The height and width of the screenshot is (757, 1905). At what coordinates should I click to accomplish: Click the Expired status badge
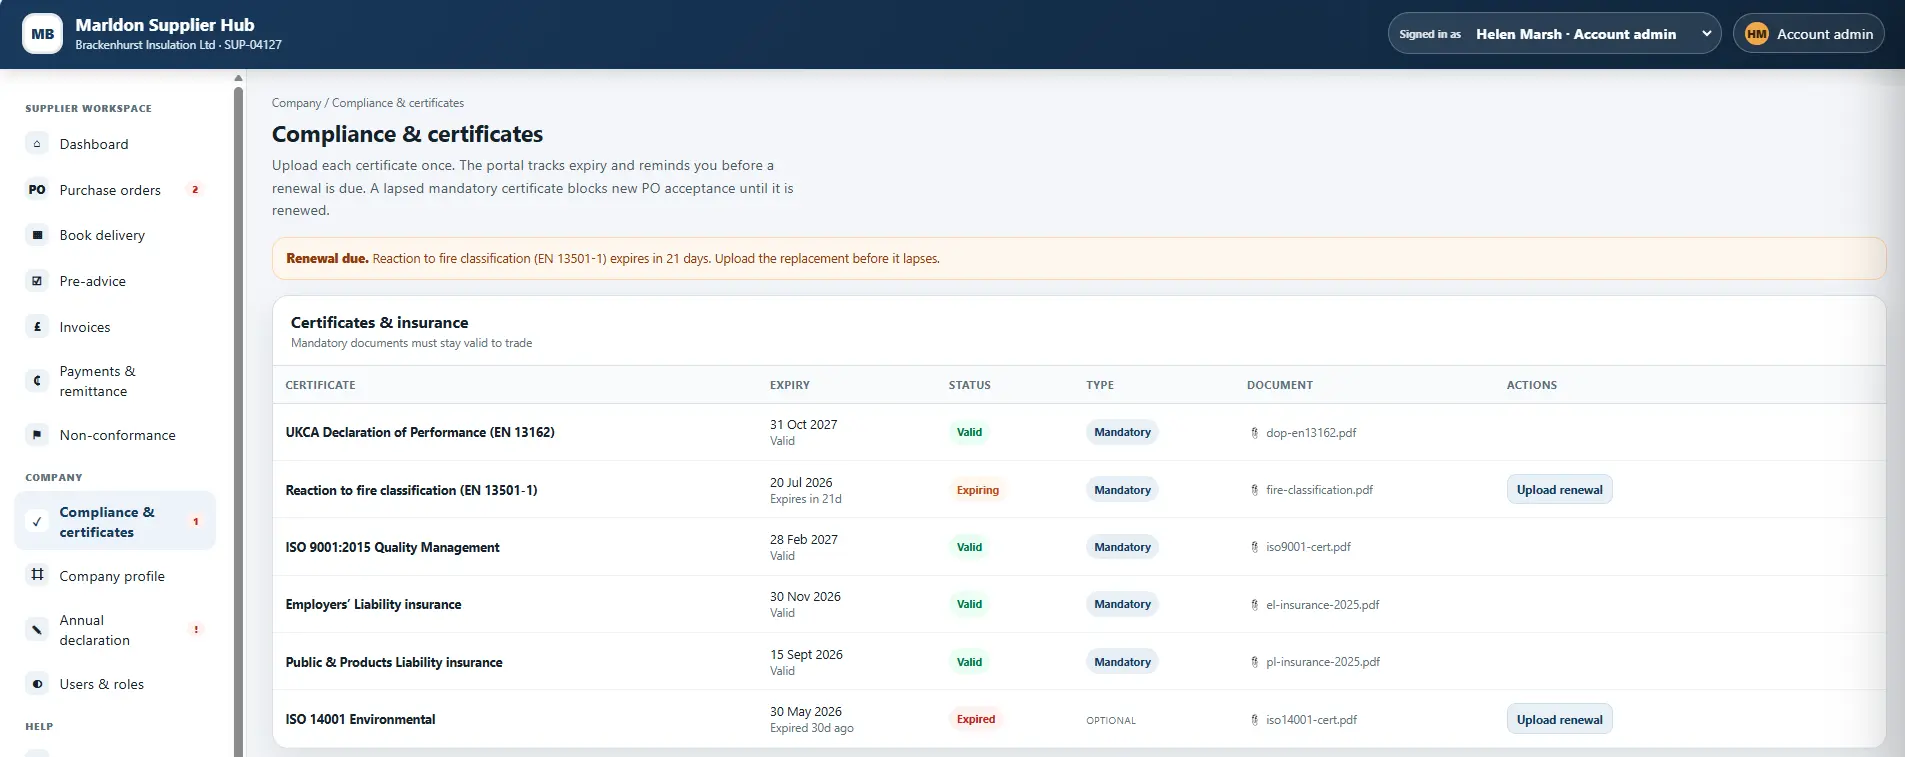(976, 719)
